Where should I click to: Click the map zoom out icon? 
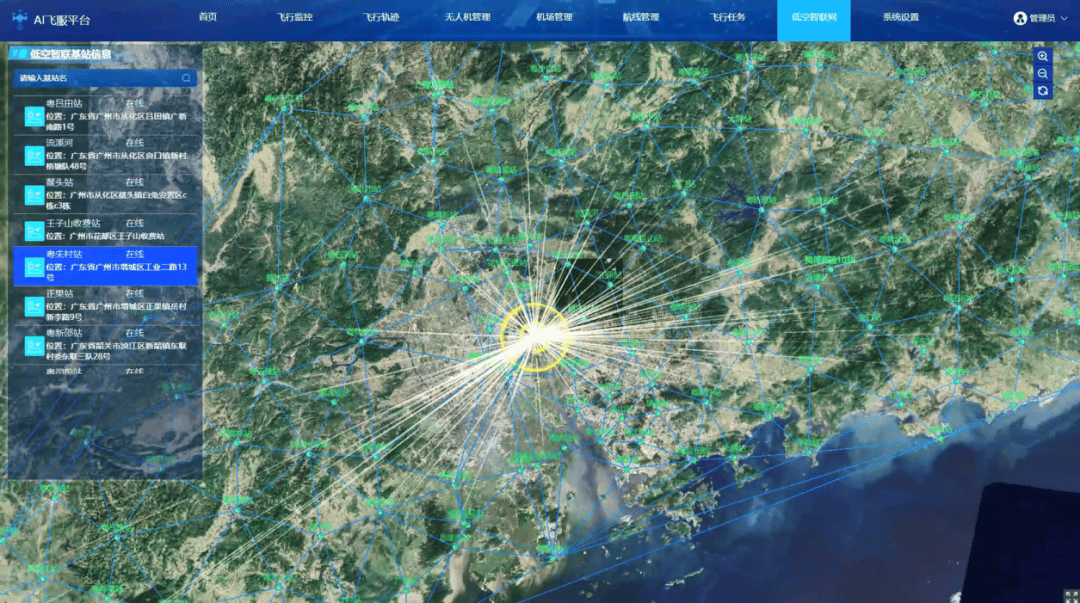pyautogui.click(x=1043, y=74)
